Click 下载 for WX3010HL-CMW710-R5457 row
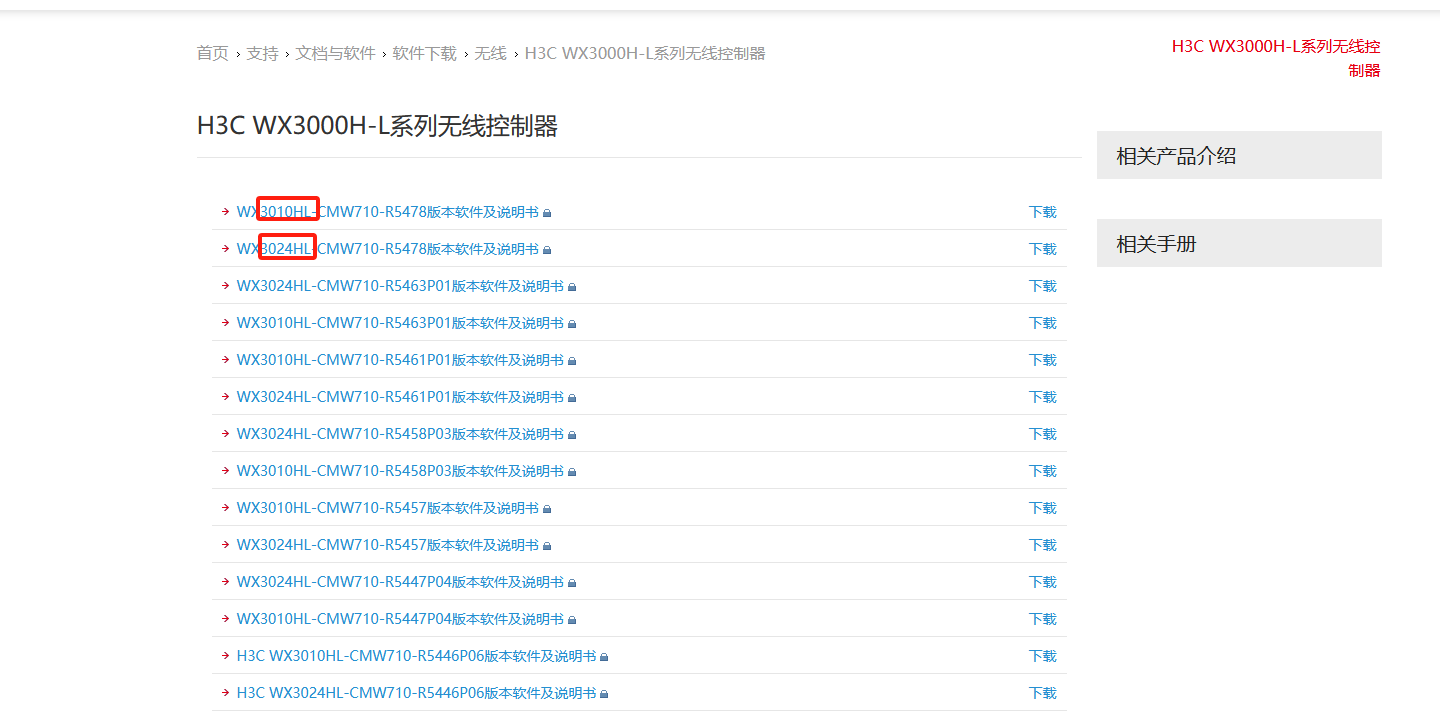The image size is (1440, 717). coord(1043,508)
